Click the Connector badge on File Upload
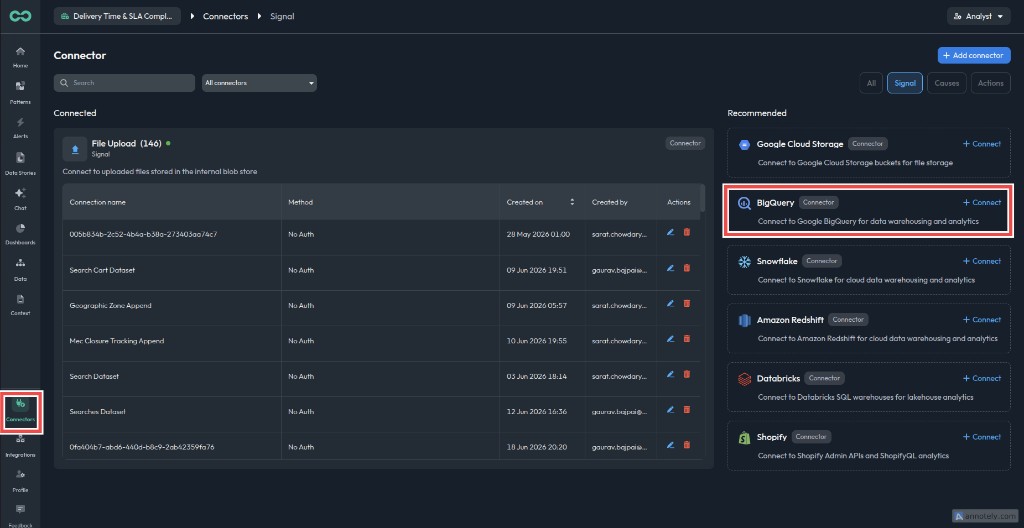Screen dimensions: 1024x528 (685, 143)
